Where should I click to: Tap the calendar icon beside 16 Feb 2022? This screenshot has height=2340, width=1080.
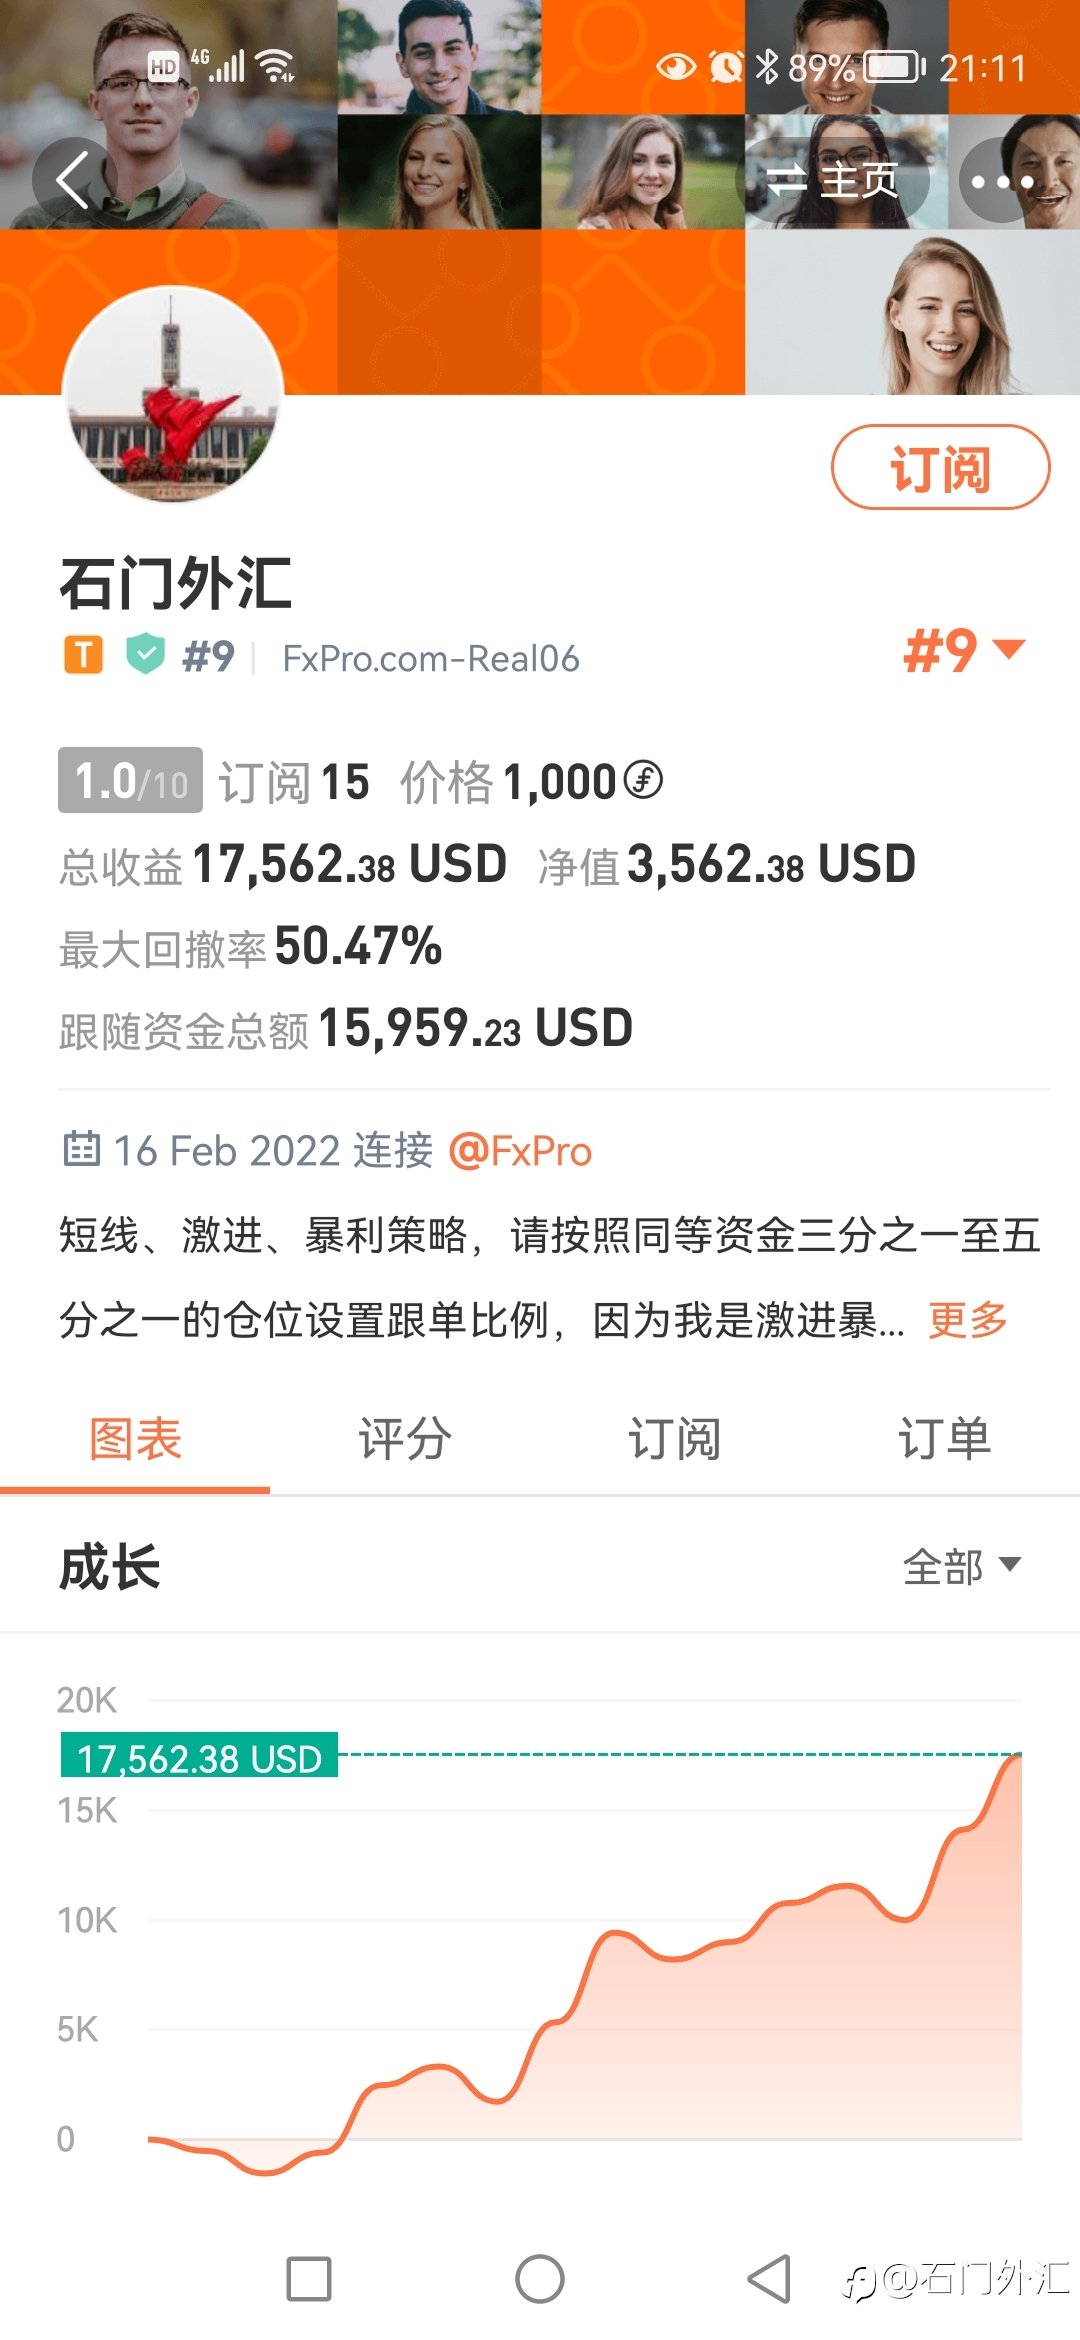click(x=81, y=1149)
